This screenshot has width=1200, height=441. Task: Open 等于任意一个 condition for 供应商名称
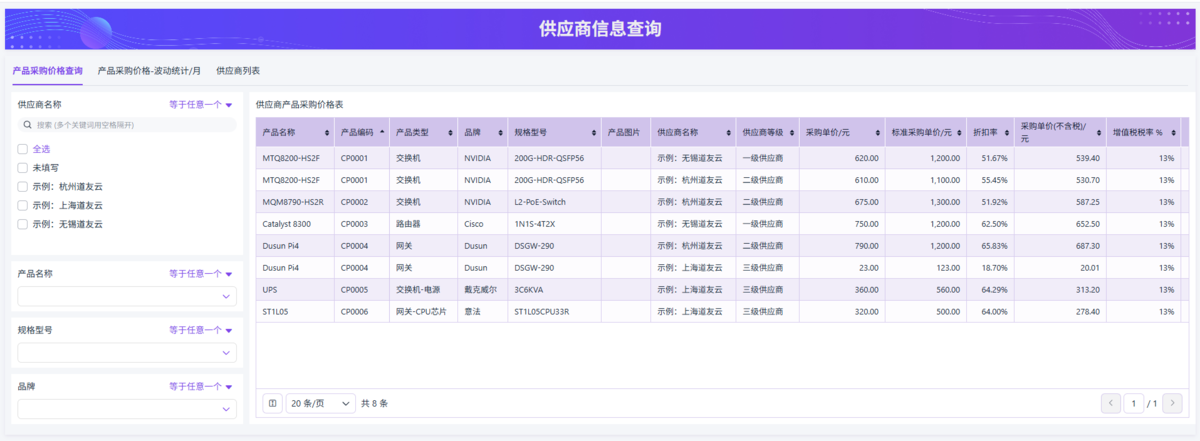(x=200, y=104)
